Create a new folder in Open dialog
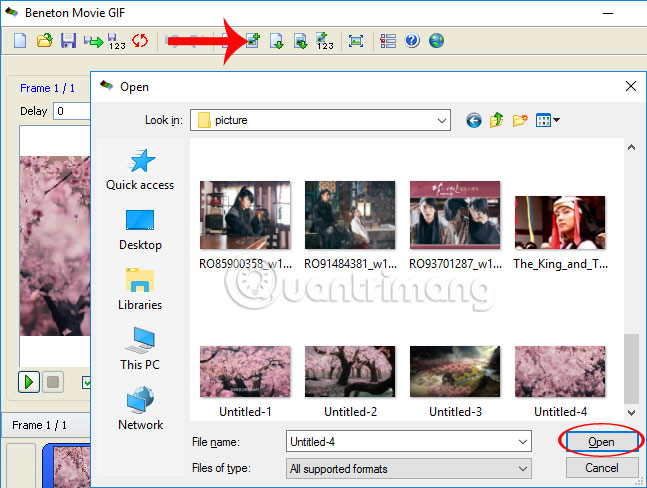The image size is (647, 488). [x=520, y=120]
